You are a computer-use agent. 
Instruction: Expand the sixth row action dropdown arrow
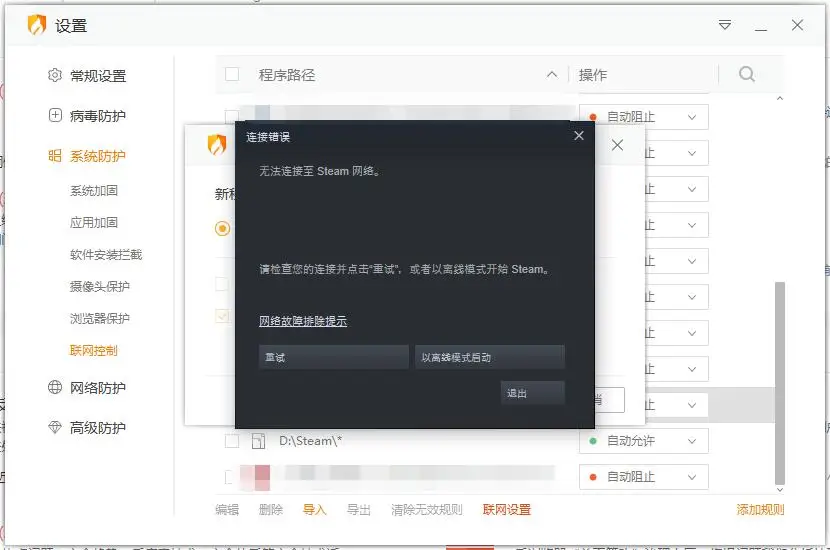click(x=692, y=297)
